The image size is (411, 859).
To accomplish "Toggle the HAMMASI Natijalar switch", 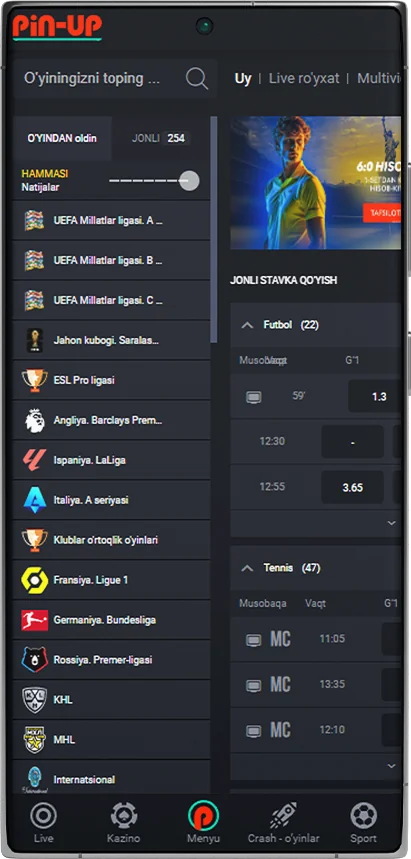I will (154, 180).
